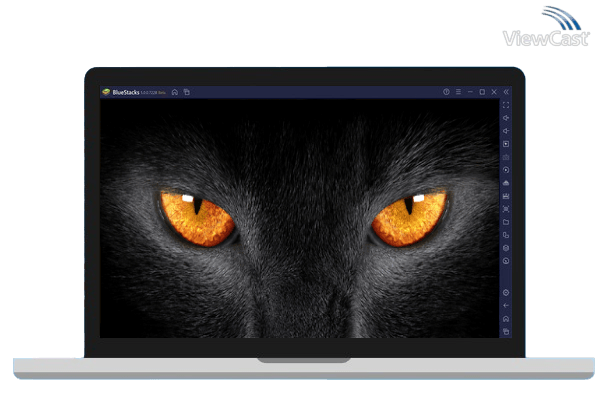The image size is (602, 414).
Task: Click the circular icon below the cube icon
Action: tap(506, 261)
